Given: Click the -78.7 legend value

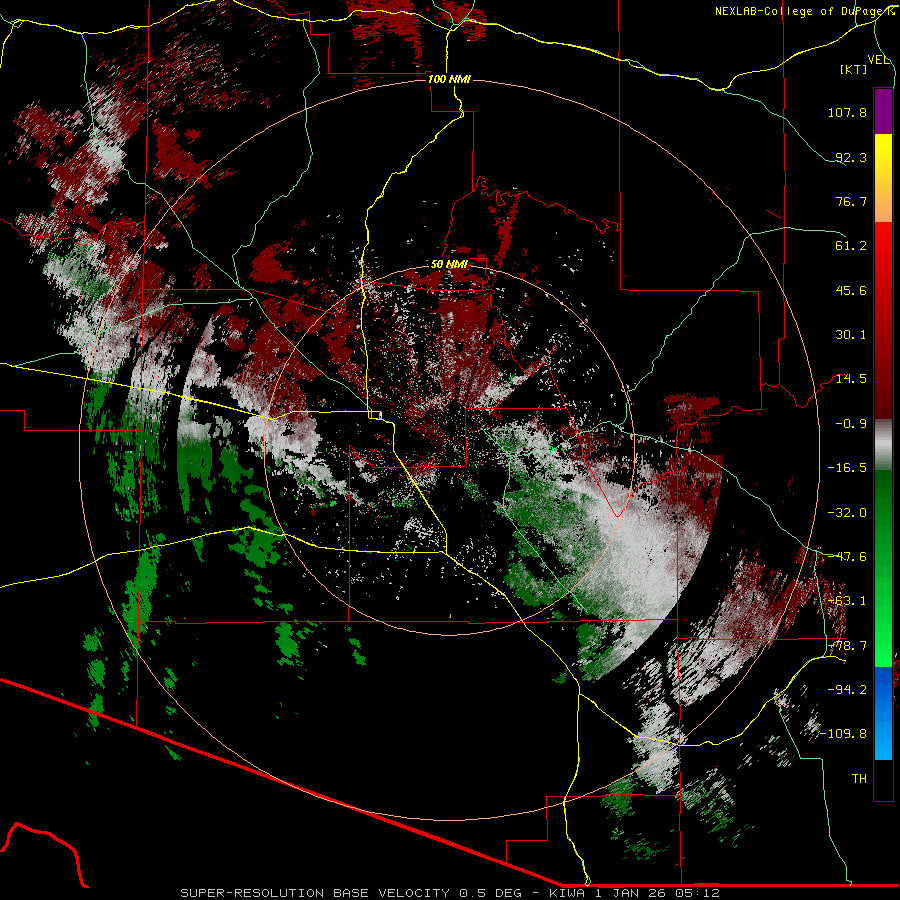Looking at the screenshot, I should click(847, 646).
